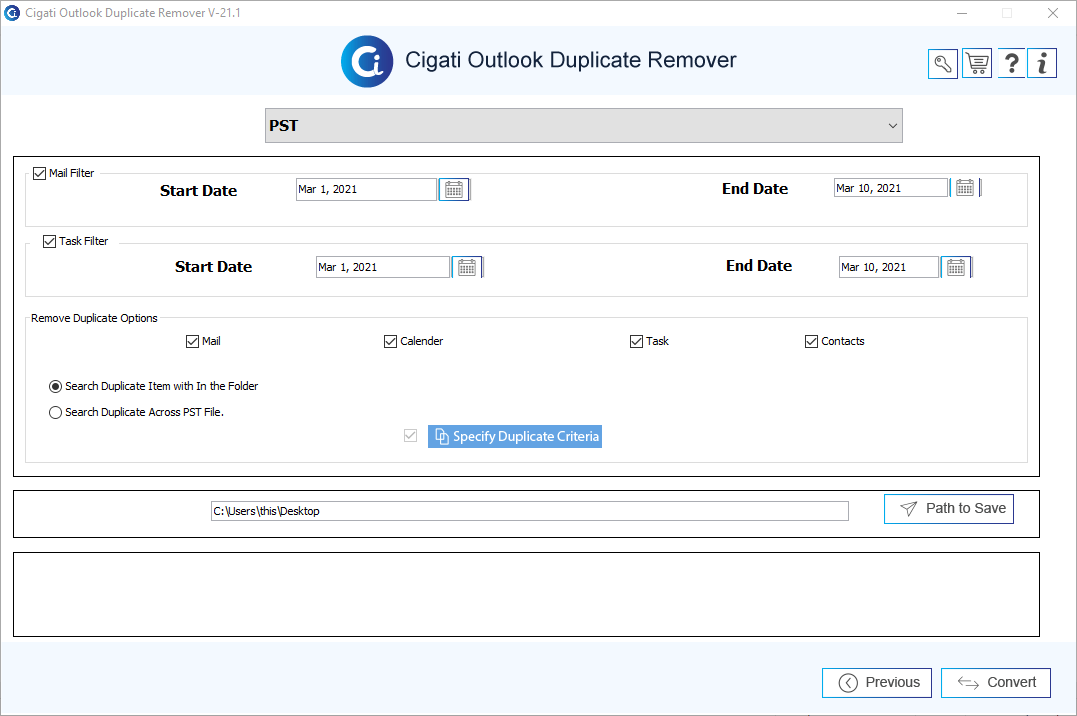
Task: Uncheck the Mail duplicate option
Action: (x=192, y=342)
